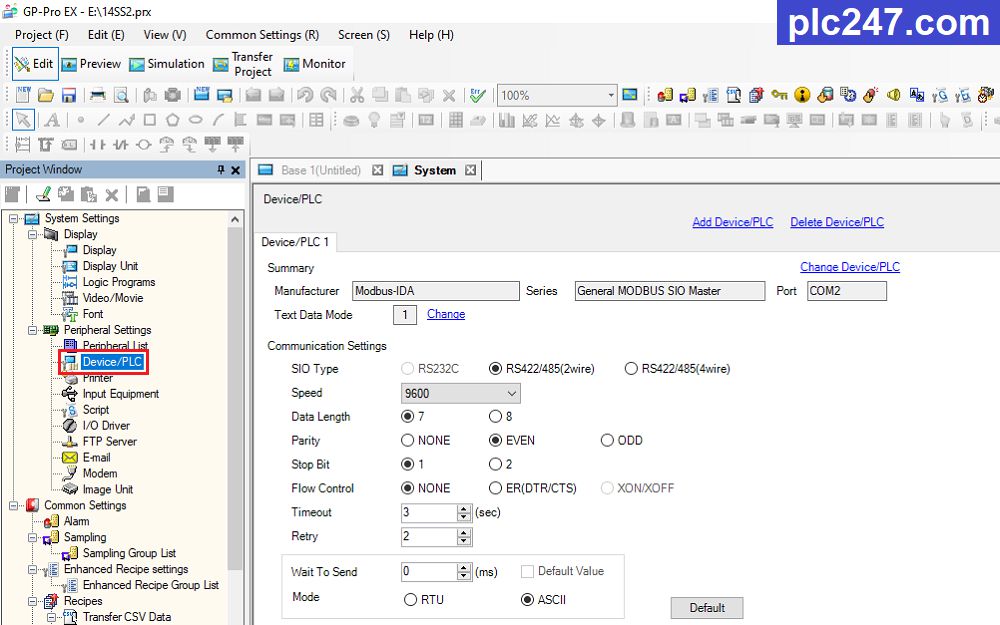
Task: Click the Delete Device/PLC link
Action: point(837,222)
